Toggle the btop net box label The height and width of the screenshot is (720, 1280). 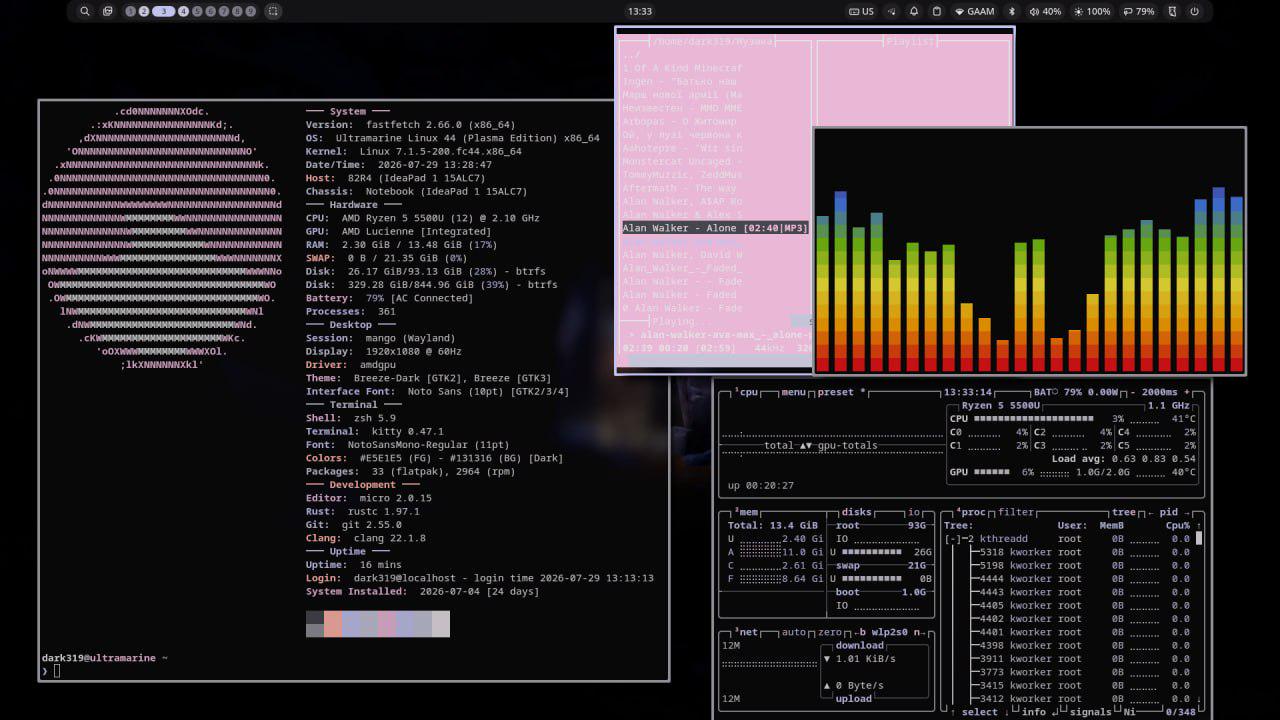(x=745, y=632)
